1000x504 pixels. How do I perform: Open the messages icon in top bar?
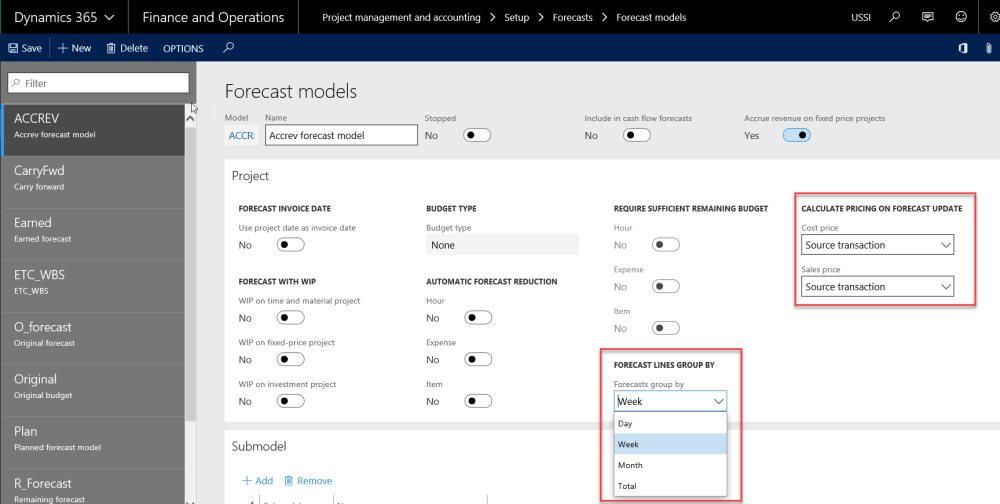tap(928, 17)
